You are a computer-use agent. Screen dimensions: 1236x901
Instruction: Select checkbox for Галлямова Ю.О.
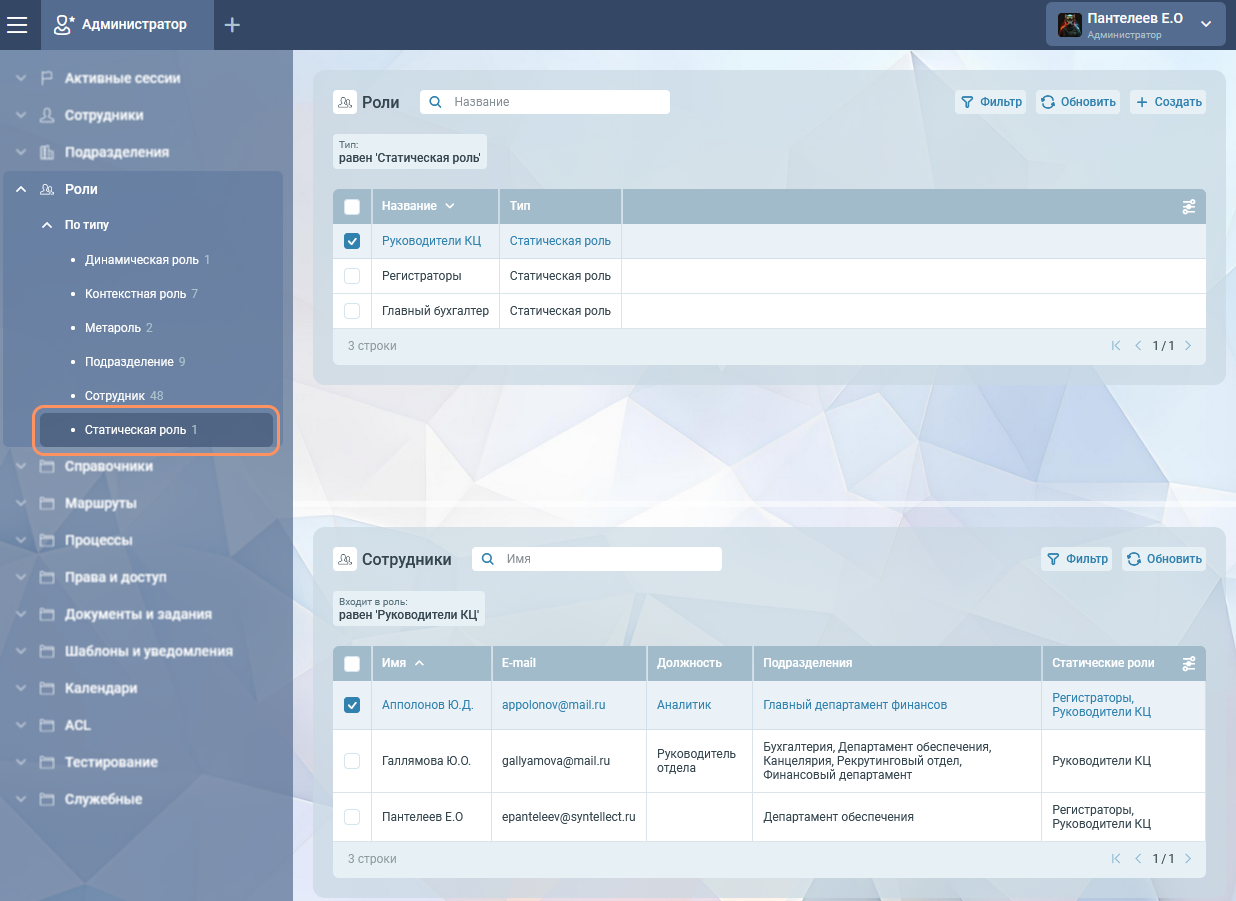pyautogui.click(x=352, y=761)
